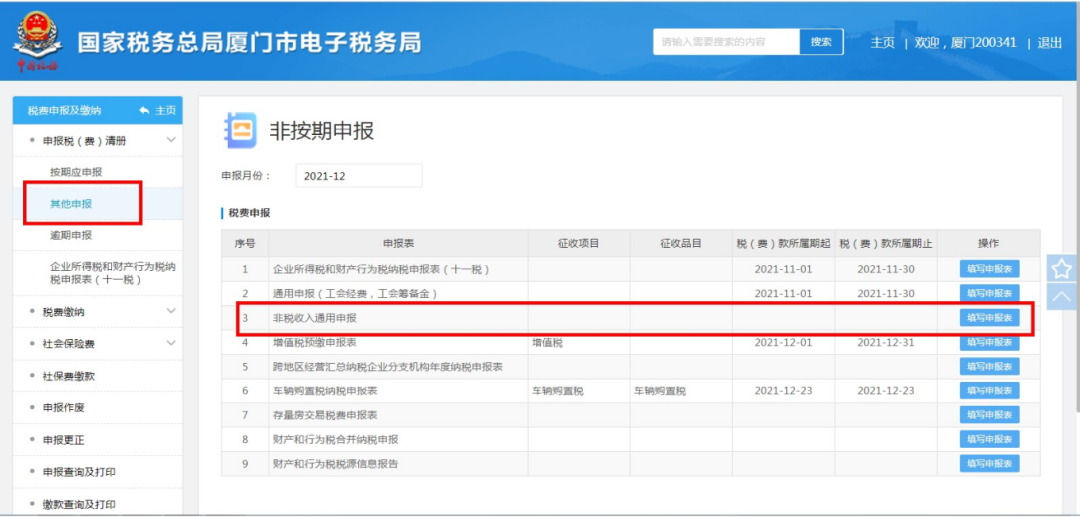Click 填写申报表 for 非税收入通用申报

[989, 317]
